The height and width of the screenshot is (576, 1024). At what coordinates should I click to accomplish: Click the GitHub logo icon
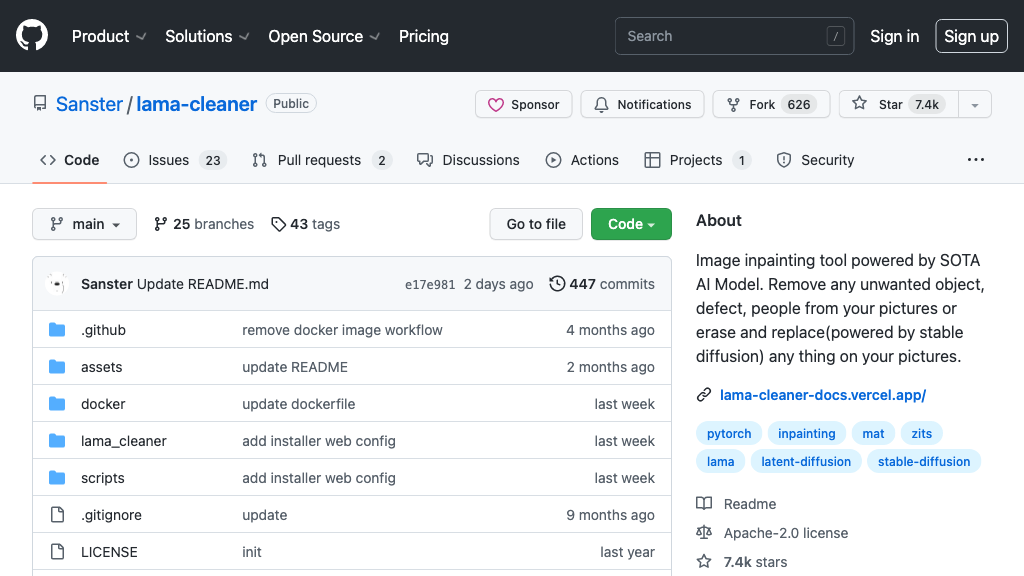coord(32,36)
